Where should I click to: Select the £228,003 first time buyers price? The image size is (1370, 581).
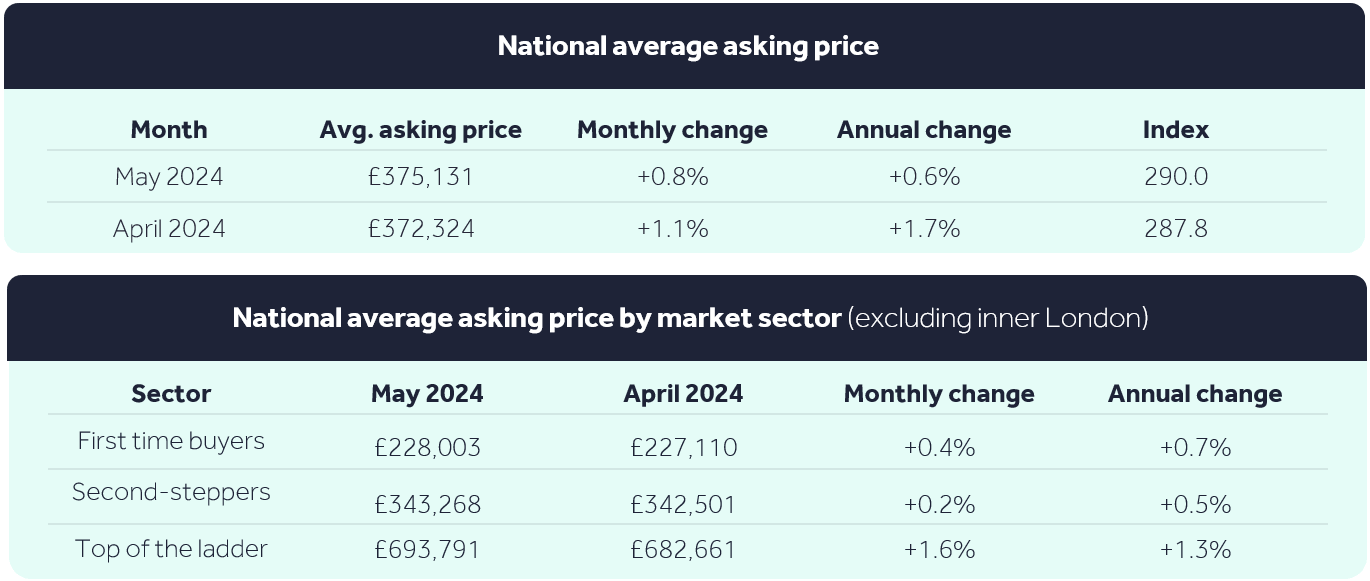click(427, 447)
